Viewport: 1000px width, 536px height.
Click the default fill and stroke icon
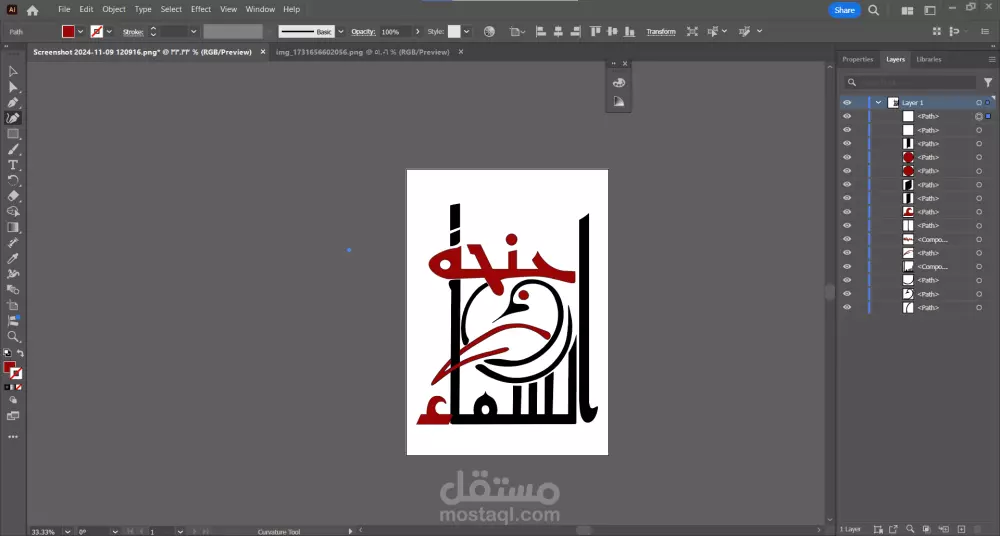click(7, 353)
